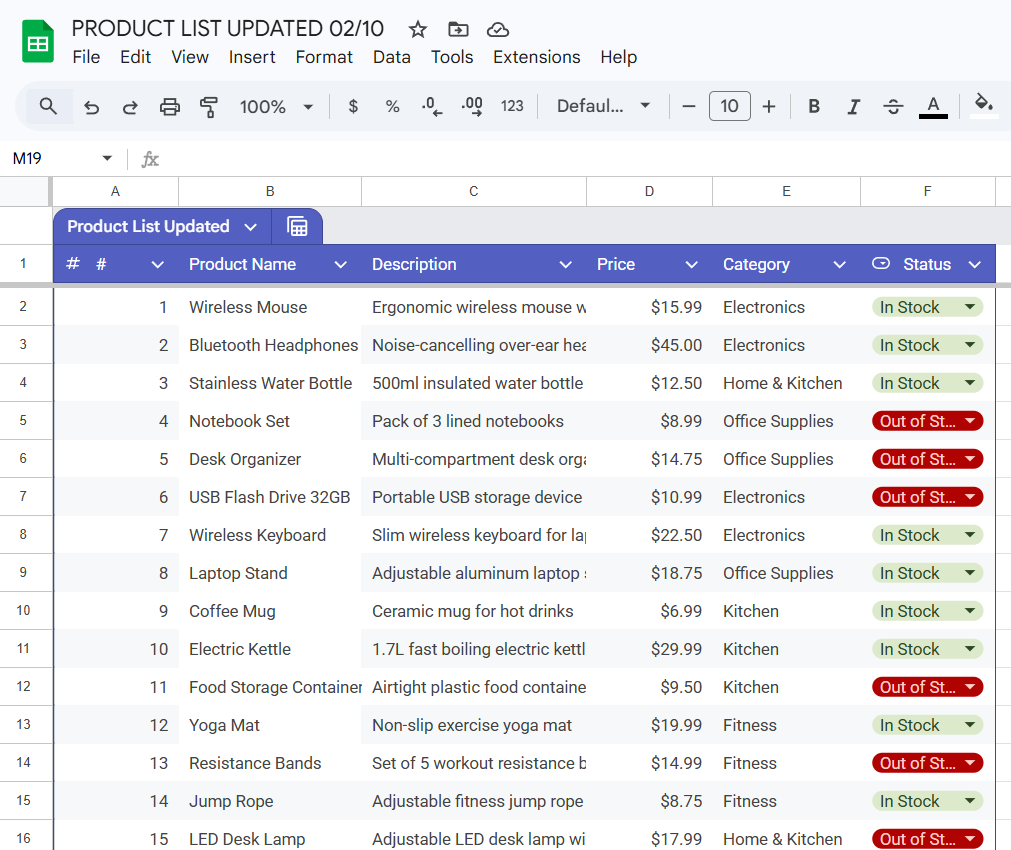Select the paint format tool
Image resolution: width=1011 pixels, height=850 pixels.
[208, 106]
